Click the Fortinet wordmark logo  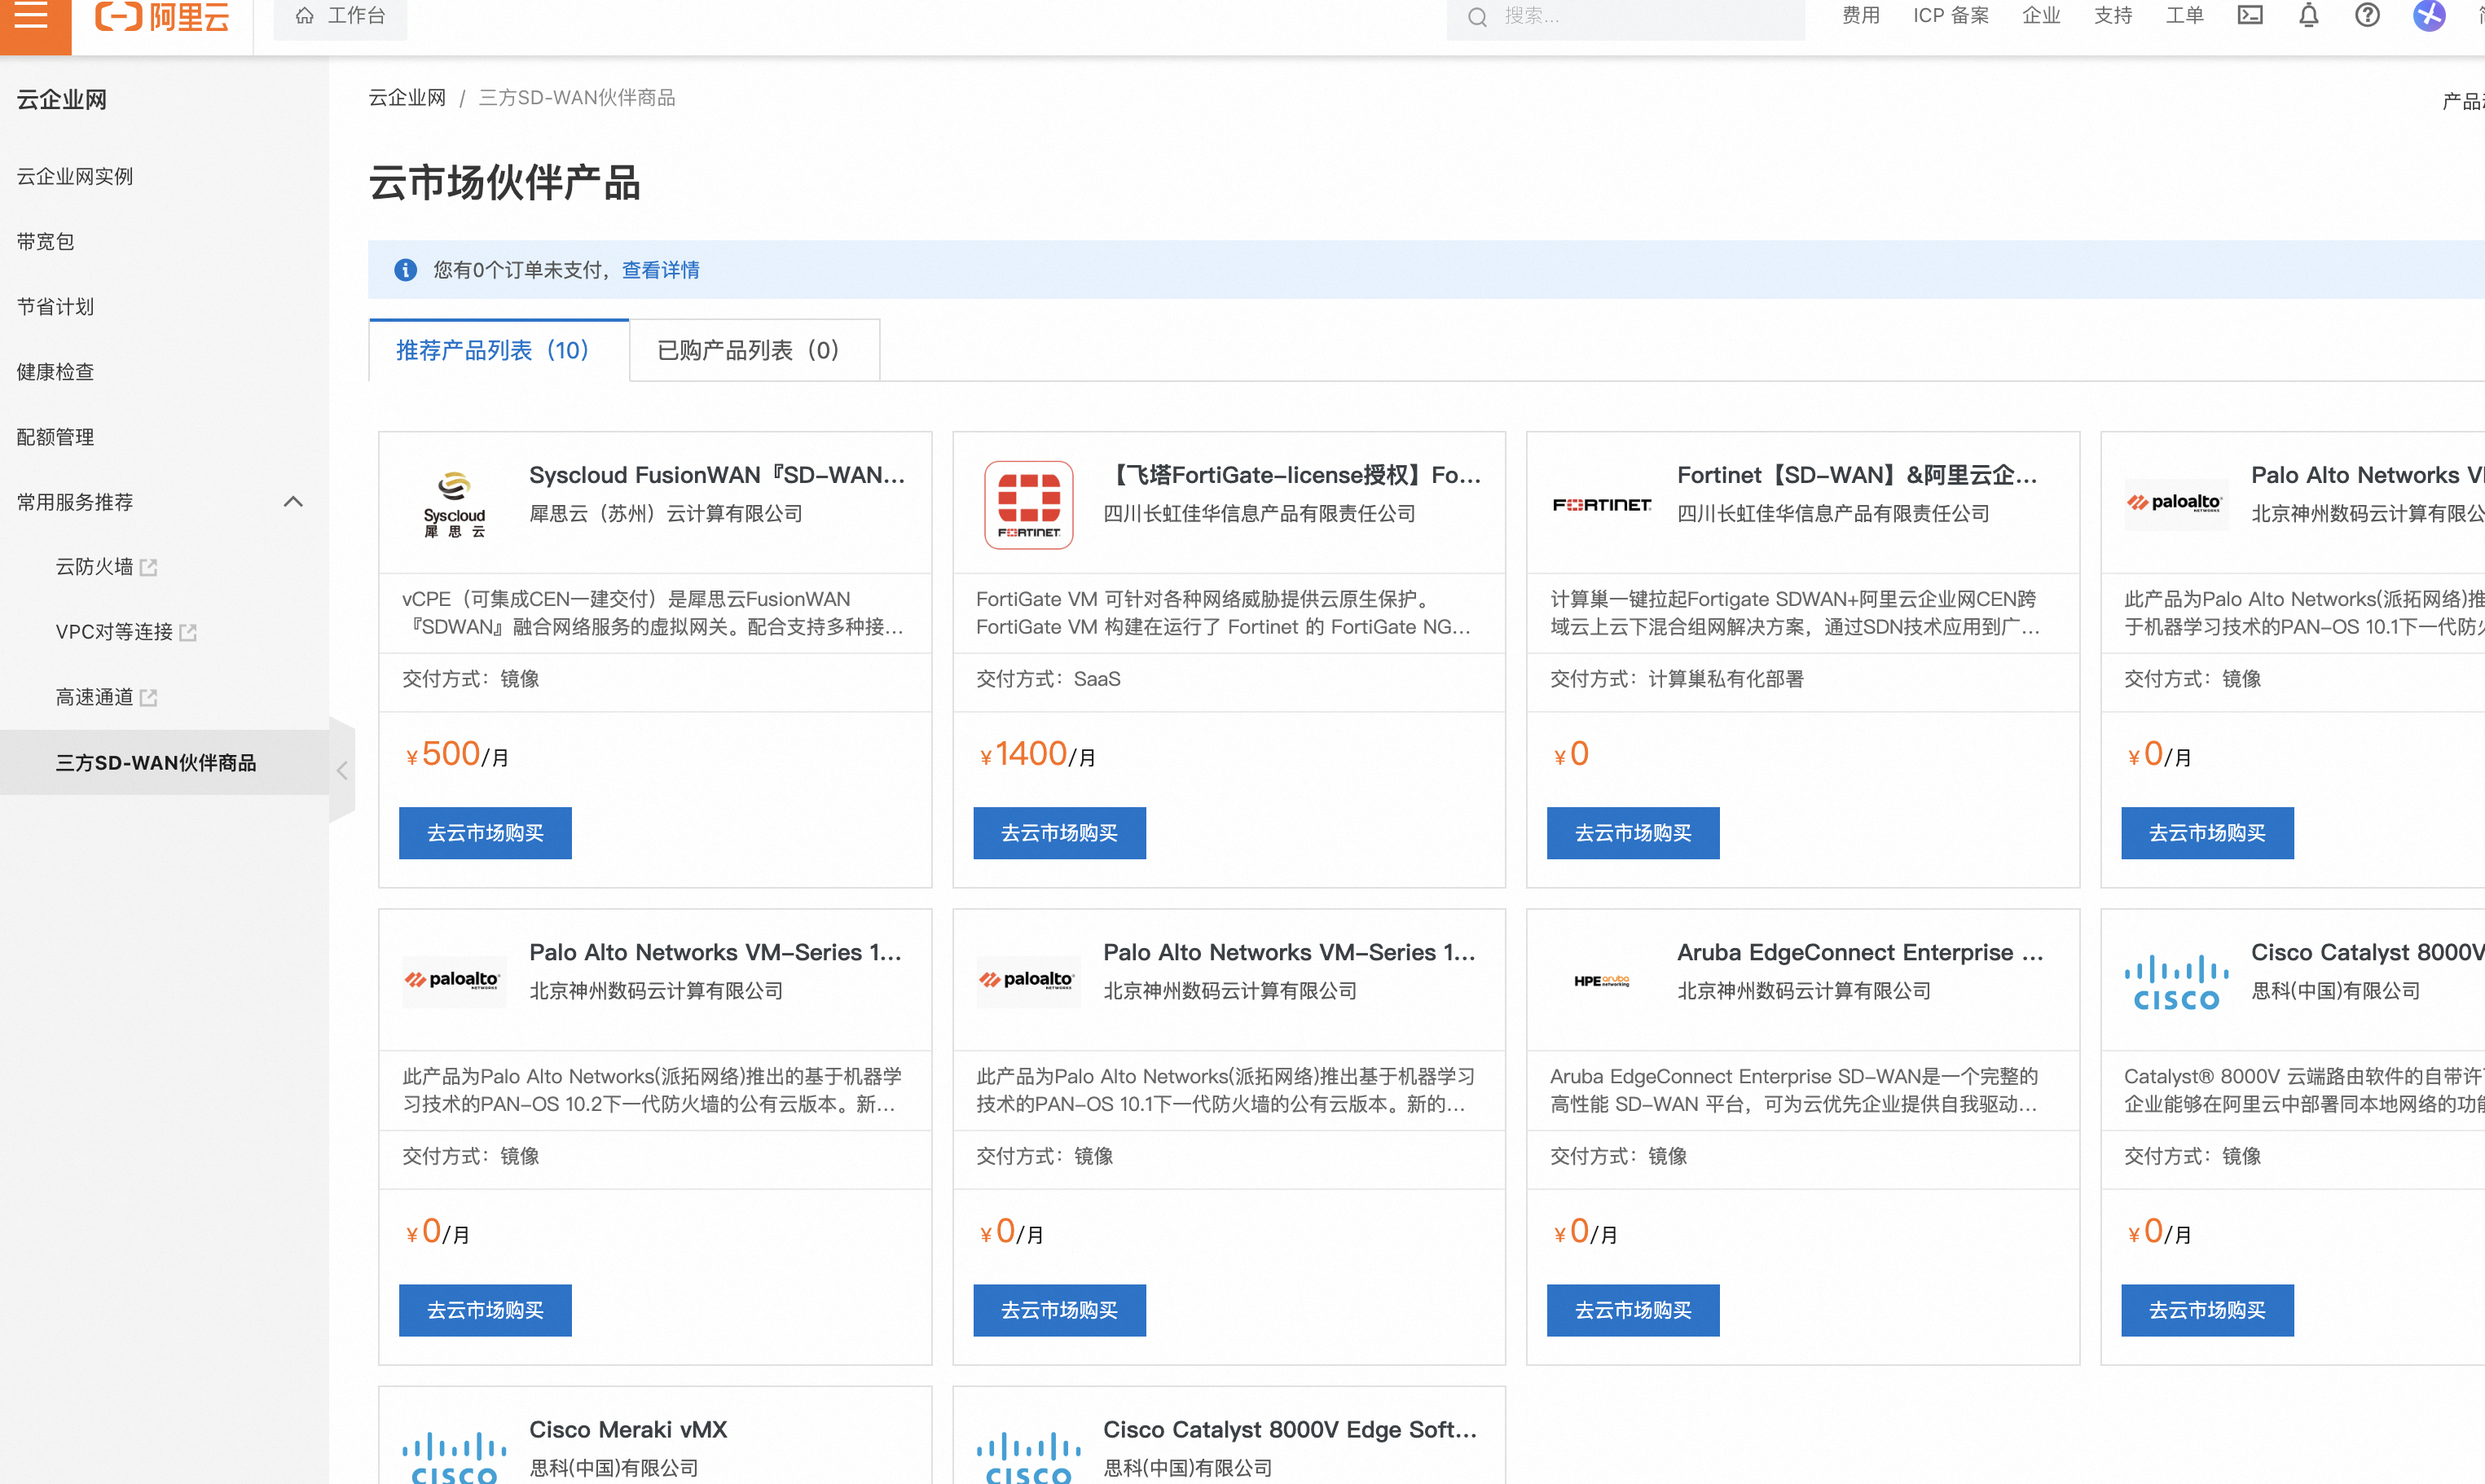1602,505
